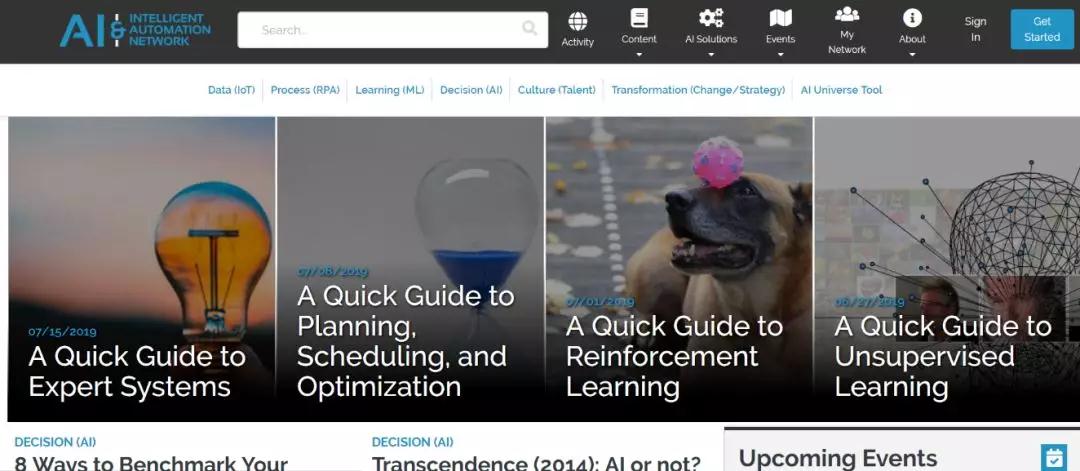Go to AI & Intelligent Automation Network logo
The width and height of the screenshot is (1080, 471).
135,30
